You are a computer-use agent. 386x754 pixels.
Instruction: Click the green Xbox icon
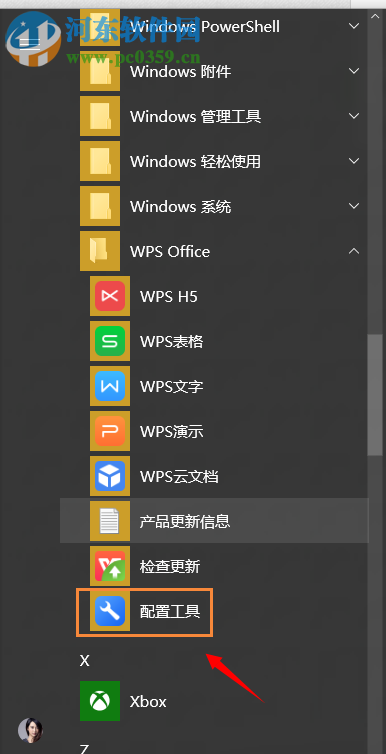point(100,701)
